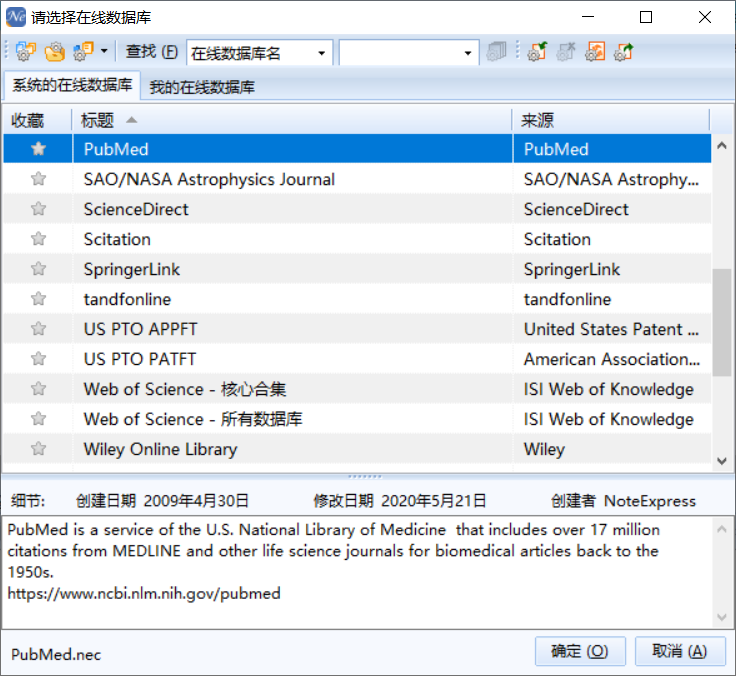
Task: Toggle favorite star for Web of Science - 所有数据库
Action: [x=38, y=419]
